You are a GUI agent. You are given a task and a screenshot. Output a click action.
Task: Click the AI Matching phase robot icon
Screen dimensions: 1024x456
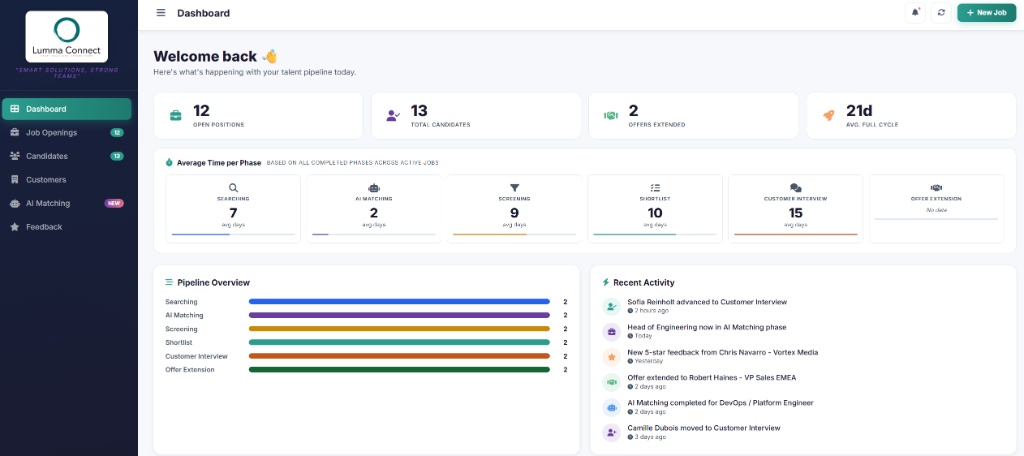tap(374, 187)
